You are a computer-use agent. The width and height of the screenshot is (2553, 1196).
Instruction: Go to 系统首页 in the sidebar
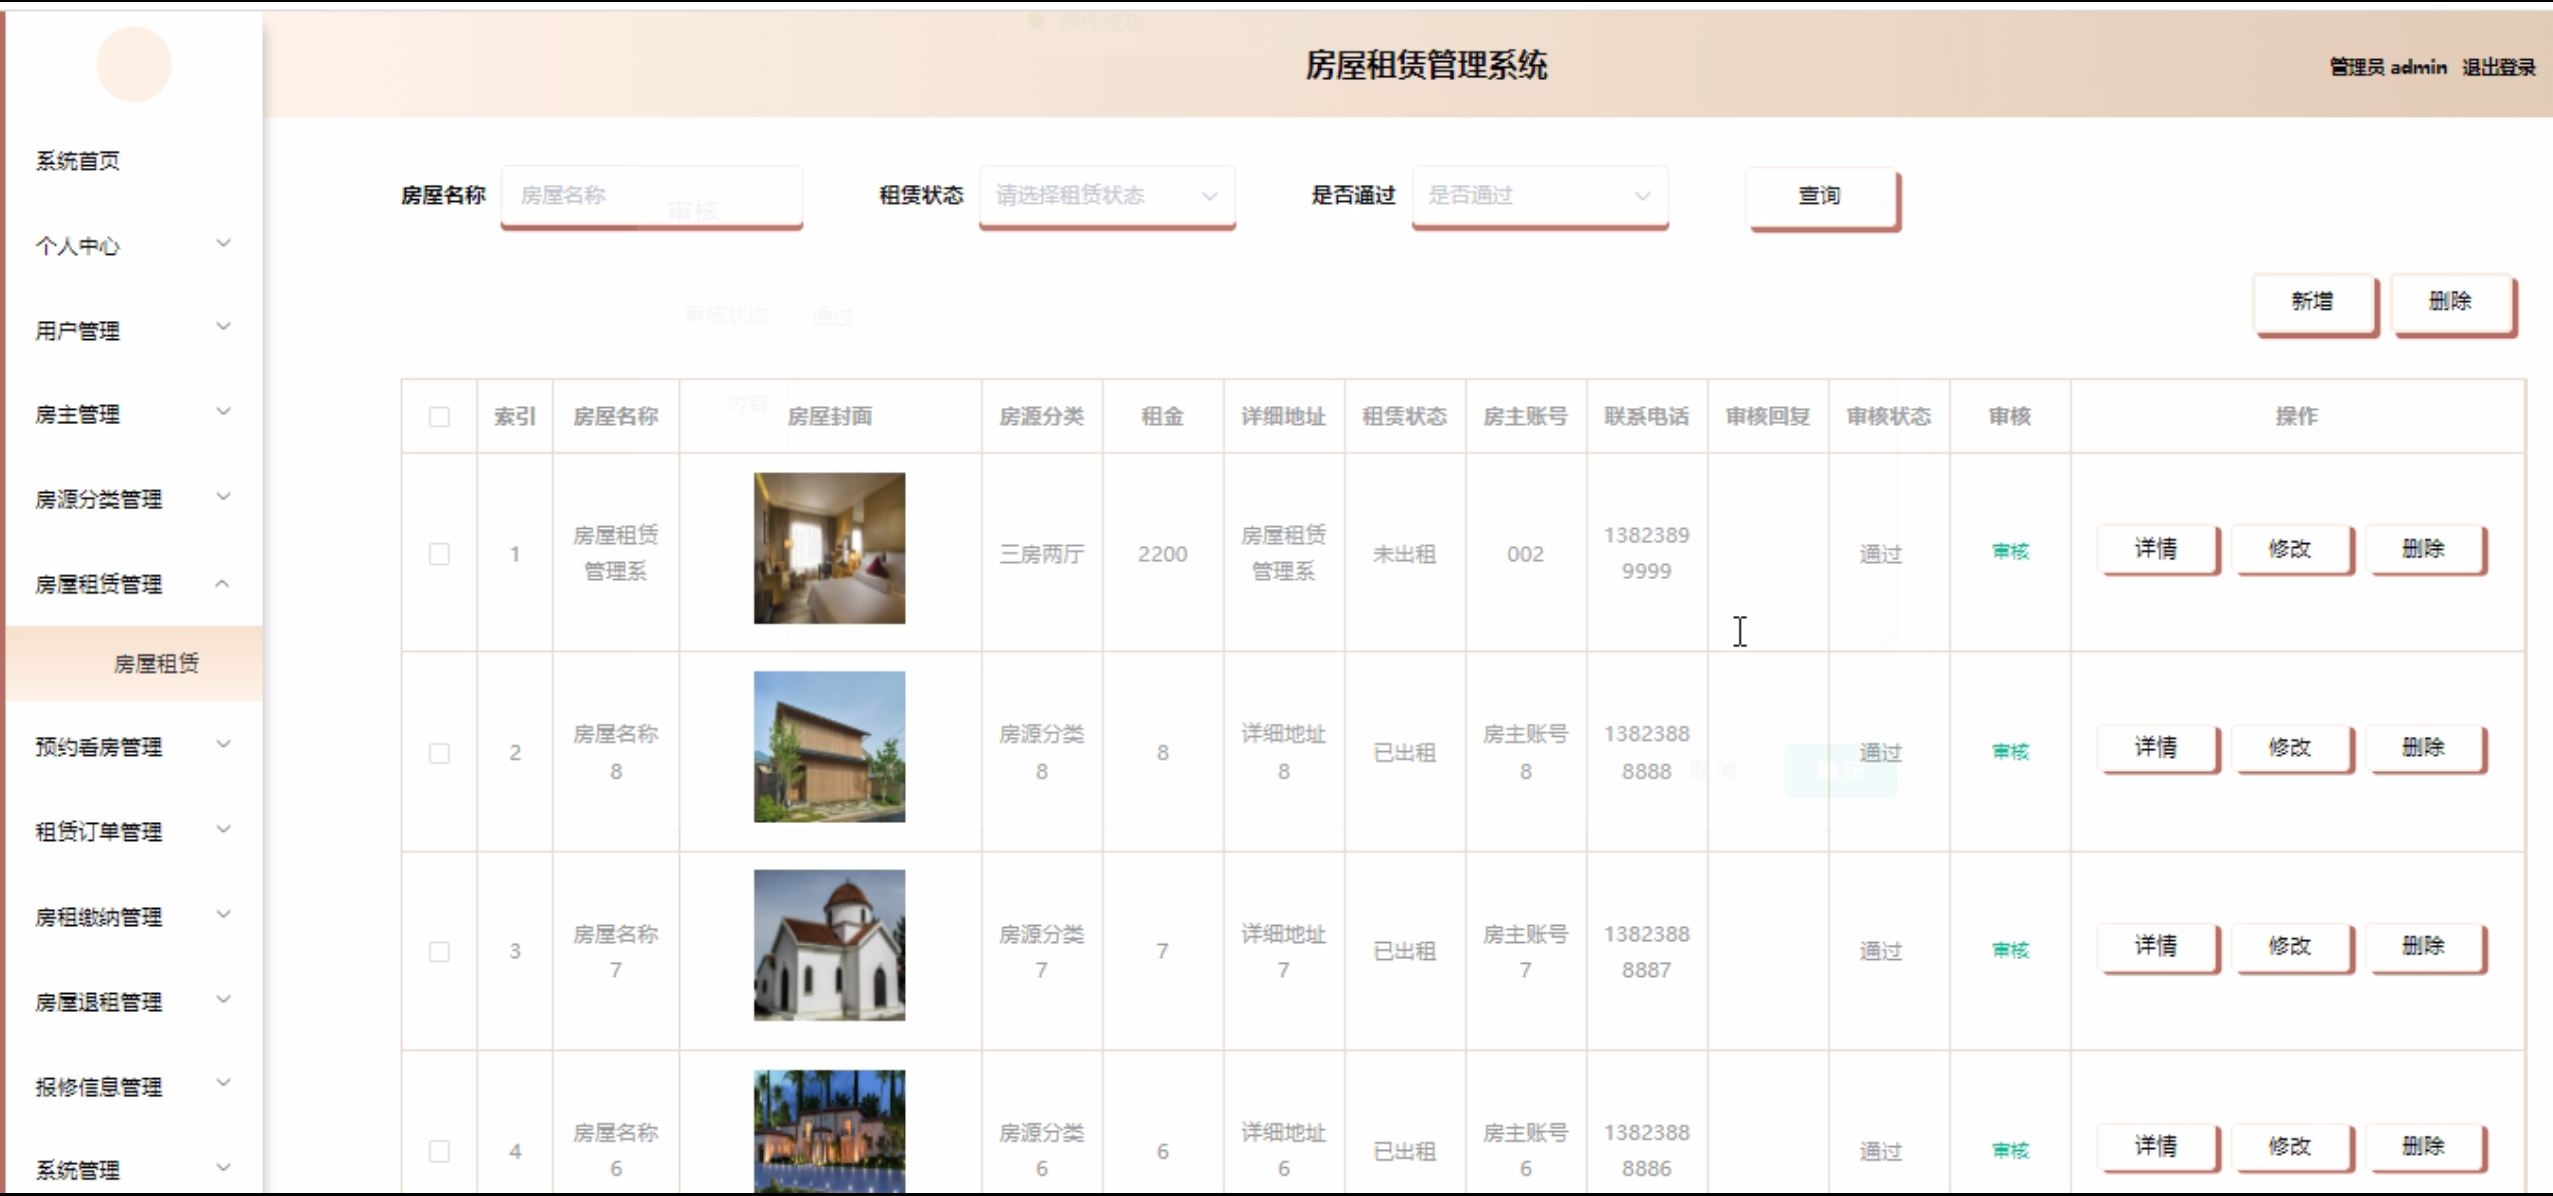[78, 161]
